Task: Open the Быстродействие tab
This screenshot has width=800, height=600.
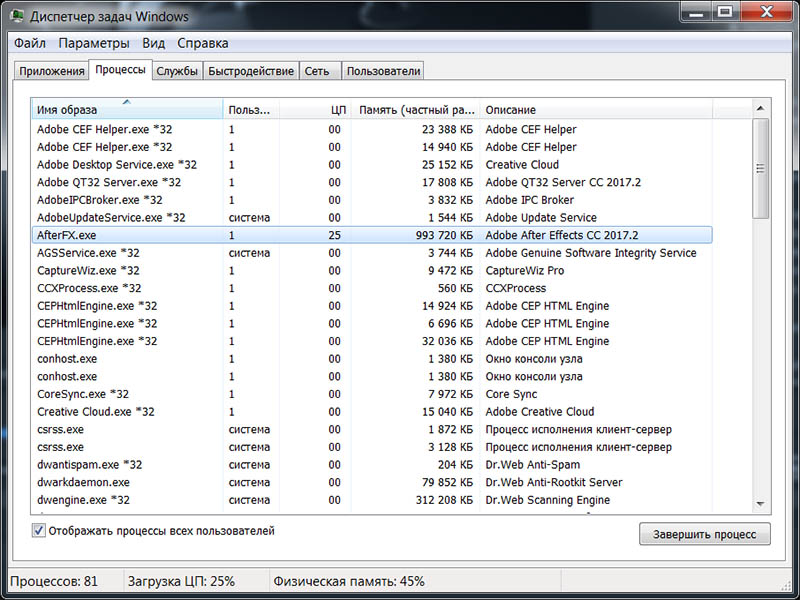Action: click(251, 71)
